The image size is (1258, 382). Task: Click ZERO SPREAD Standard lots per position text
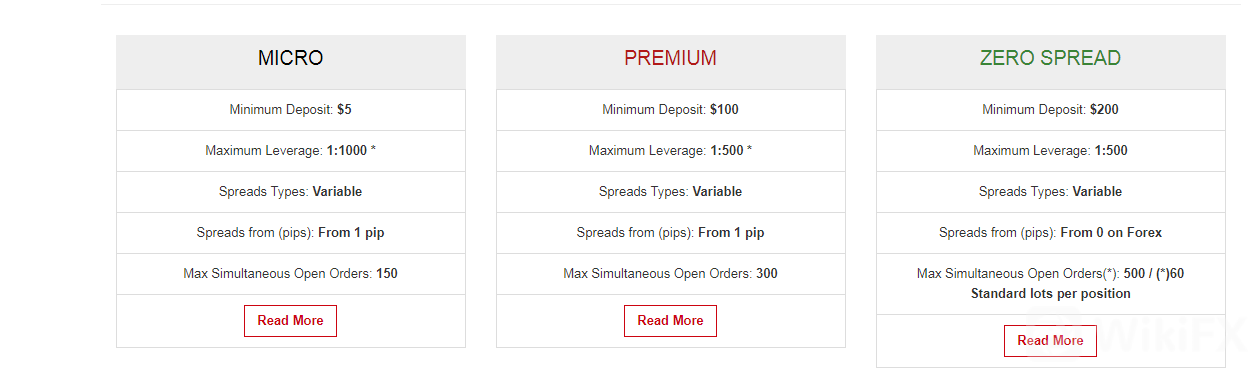(x=1051, y=294)
